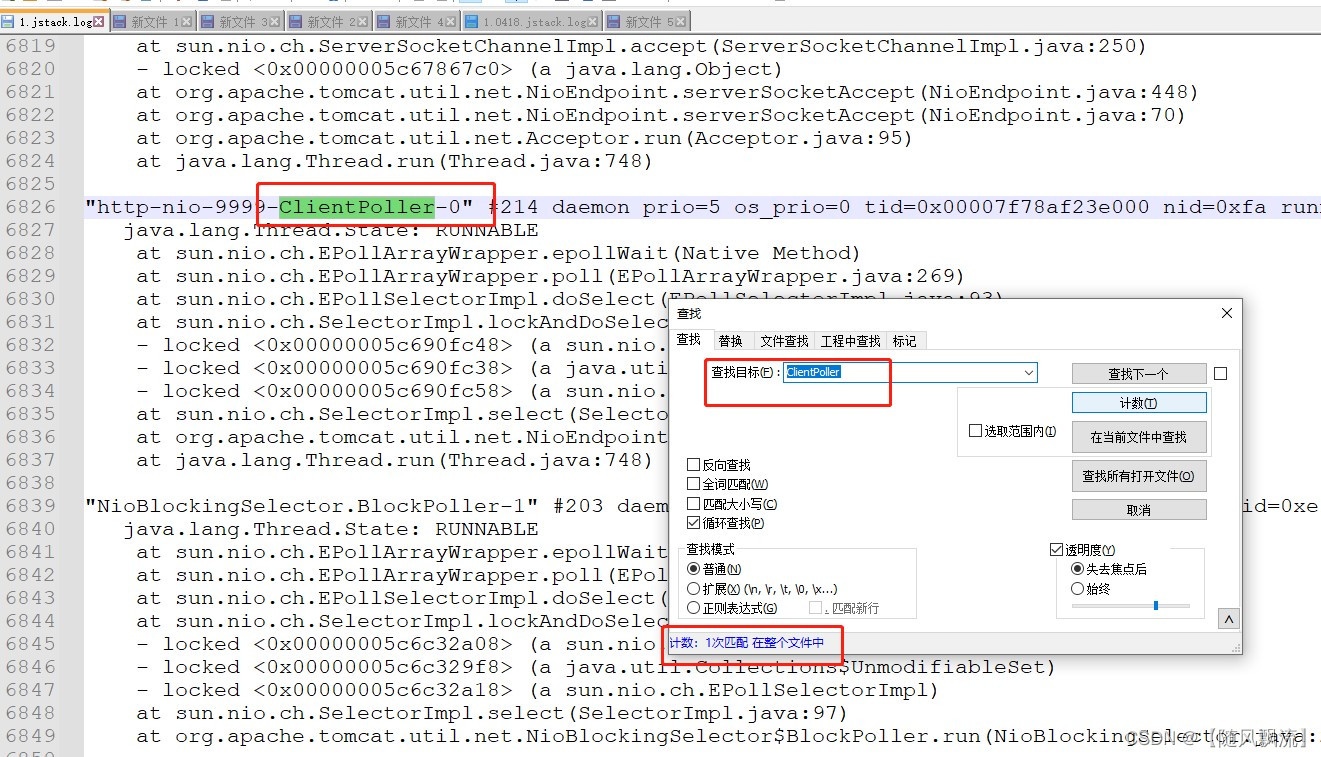Click the SelectorImpl.select line 6848 text
The width and height of the screenshot is (1321, 757).
click(492, 713)
